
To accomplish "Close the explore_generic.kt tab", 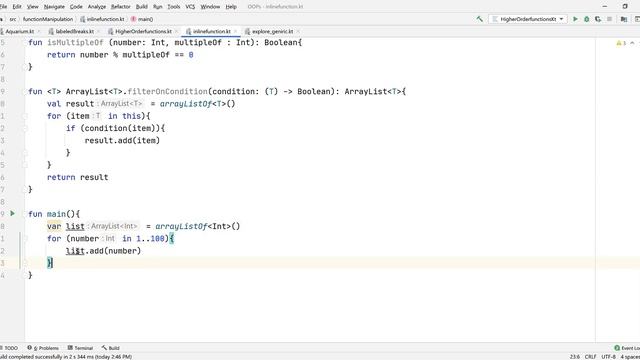I will pos(298,31).
